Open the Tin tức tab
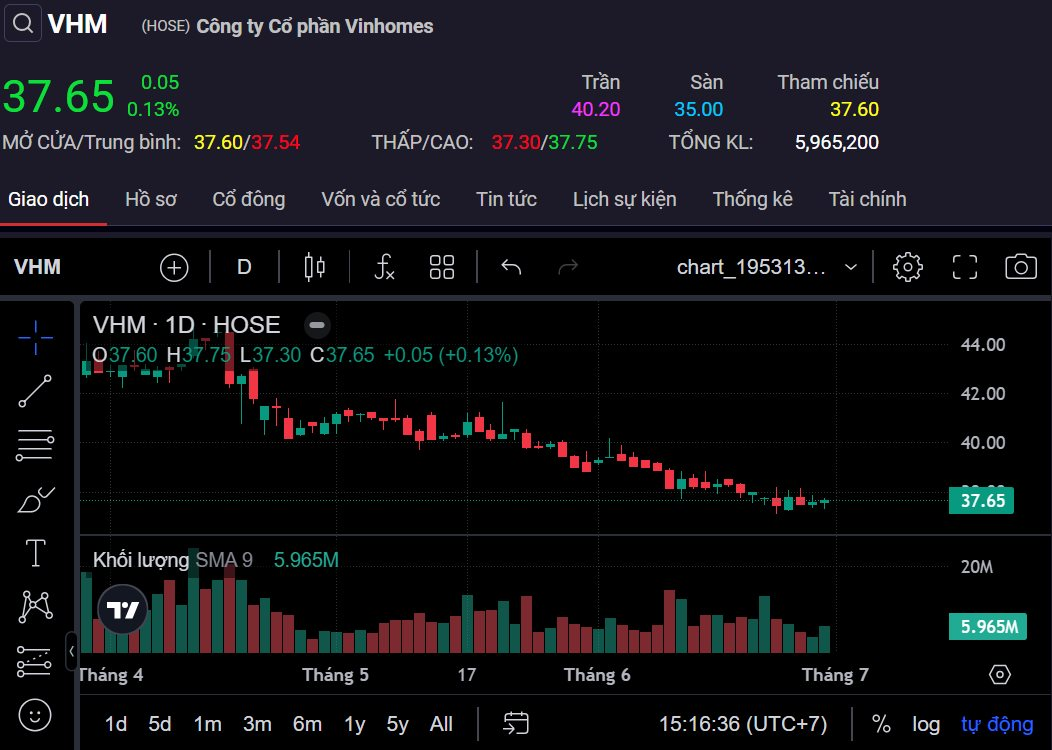 point(506,199)
